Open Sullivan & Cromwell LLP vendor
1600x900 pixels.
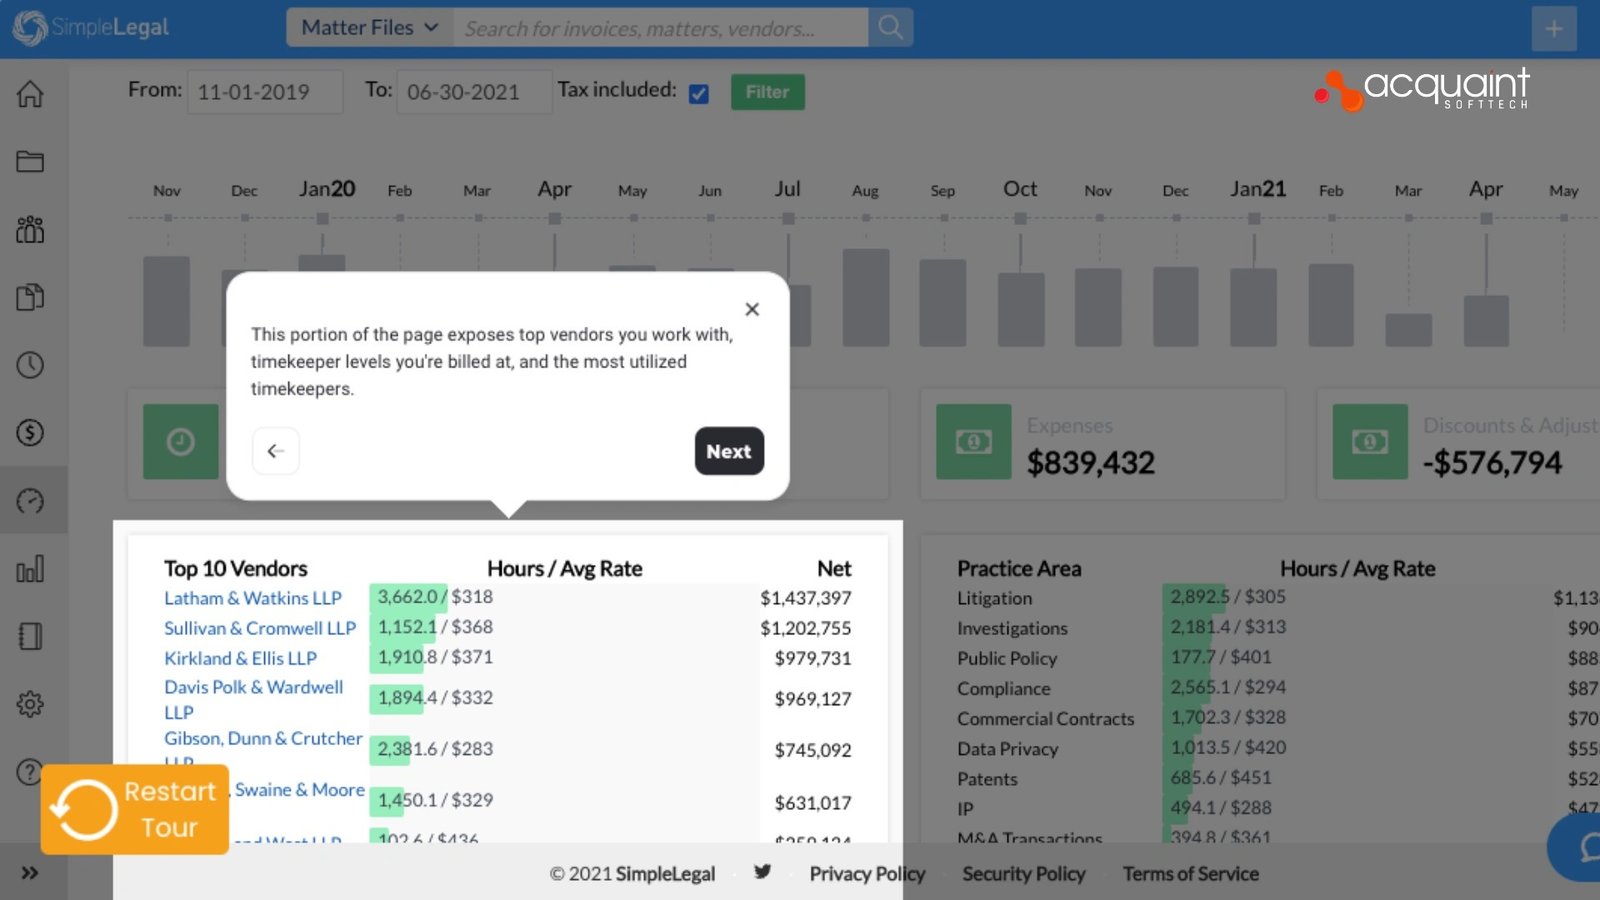click(260, 628)
